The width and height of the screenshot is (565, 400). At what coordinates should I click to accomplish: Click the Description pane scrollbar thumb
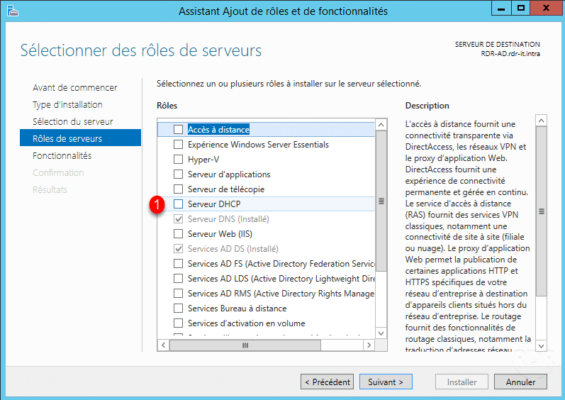click(541, 211)
